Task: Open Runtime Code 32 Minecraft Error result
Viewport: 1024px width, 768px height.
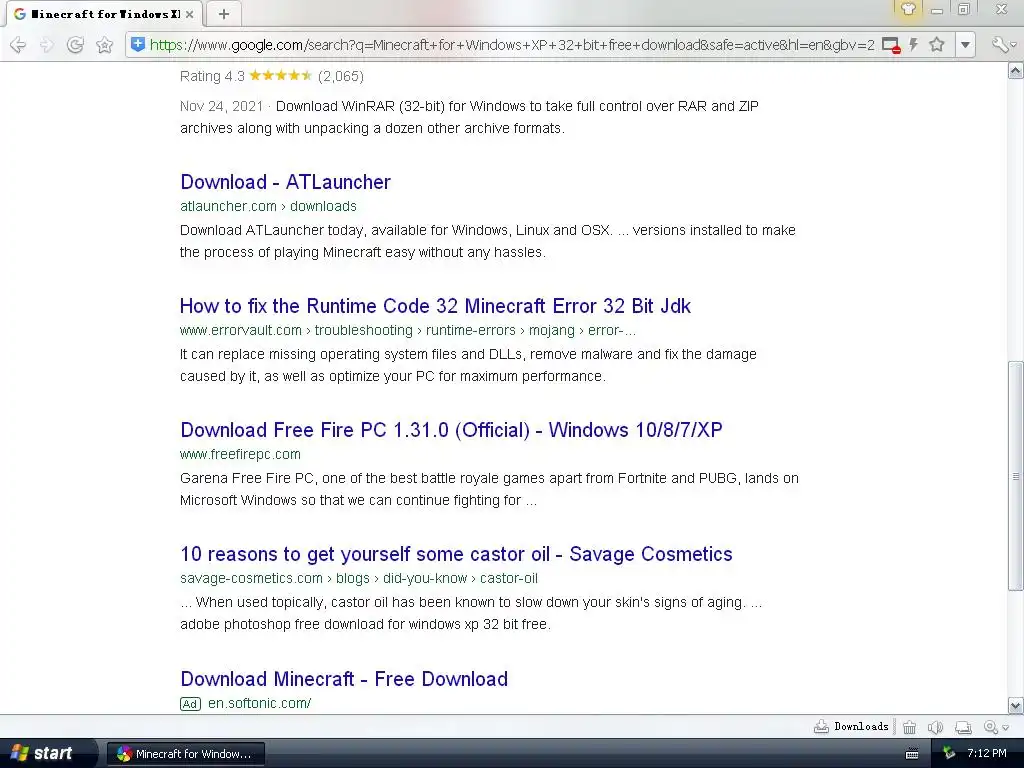Action: pyautogui.click(x=435, y=306)
